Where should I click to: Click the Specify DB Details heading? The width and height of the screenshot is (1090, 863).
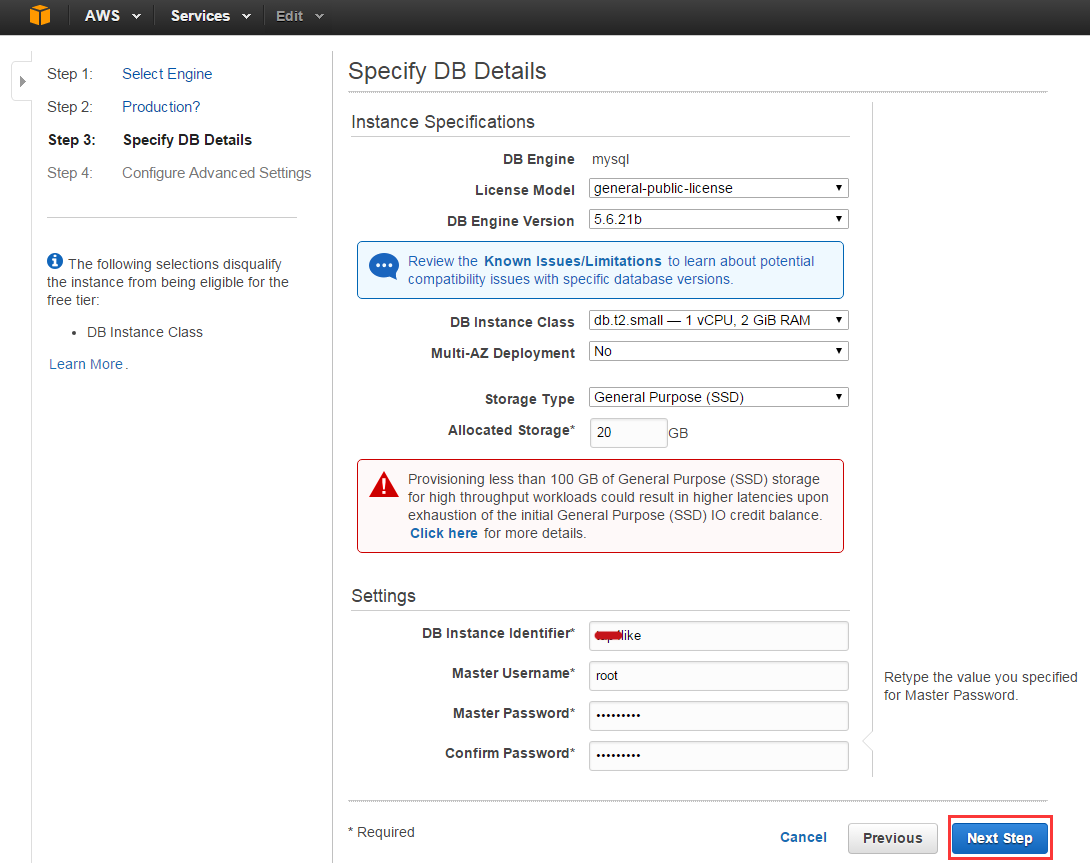click(x=447, y=71)
